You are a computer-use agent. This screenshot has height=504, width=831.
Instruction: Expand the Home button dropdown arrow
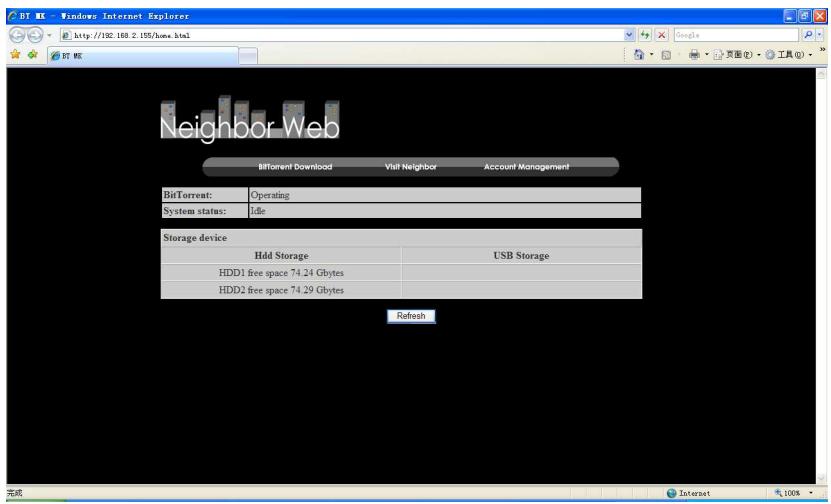[x=651, y=55]
